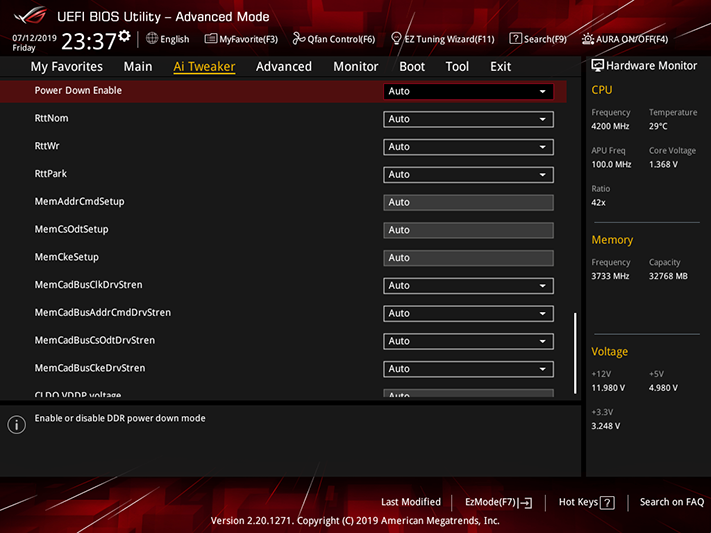Screen dimensions: 711x533
Task: Open Search(F9) question icon
Action: click(x=515, y=39)
